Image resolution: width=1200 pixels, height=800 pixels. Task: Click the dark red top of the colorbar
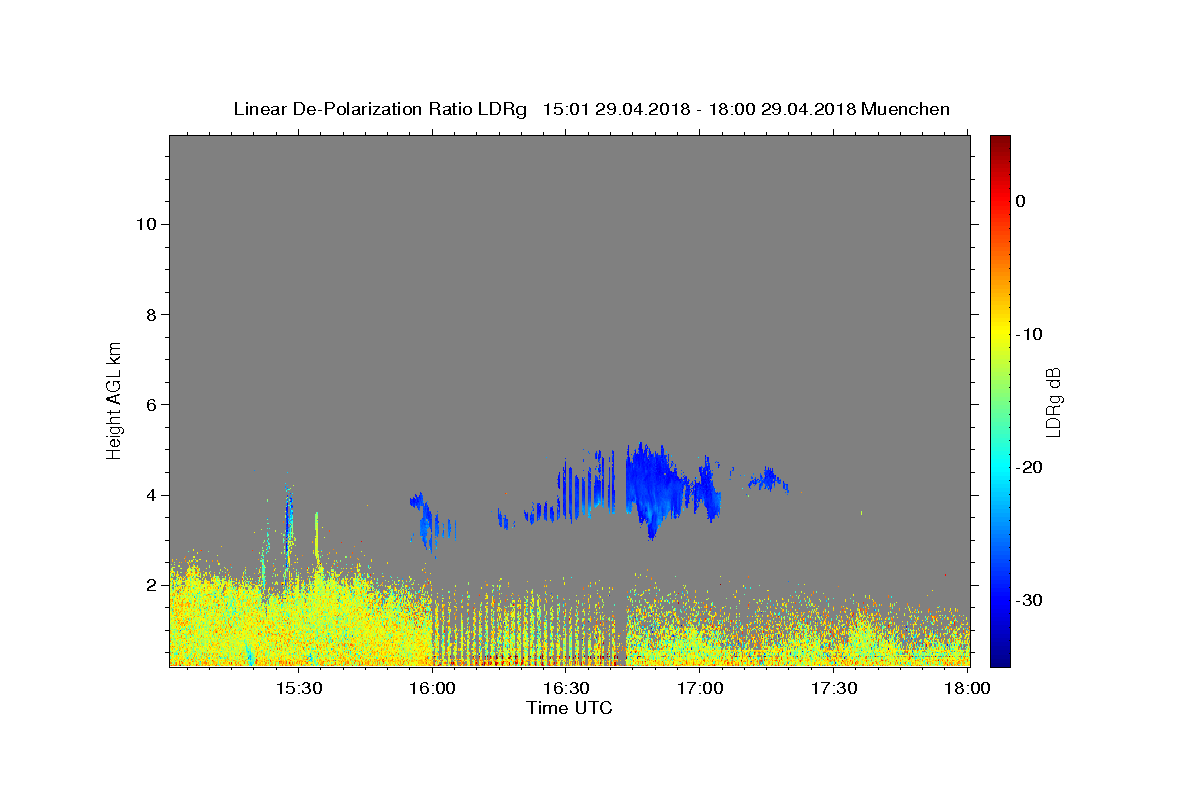(x=999, y=142)
